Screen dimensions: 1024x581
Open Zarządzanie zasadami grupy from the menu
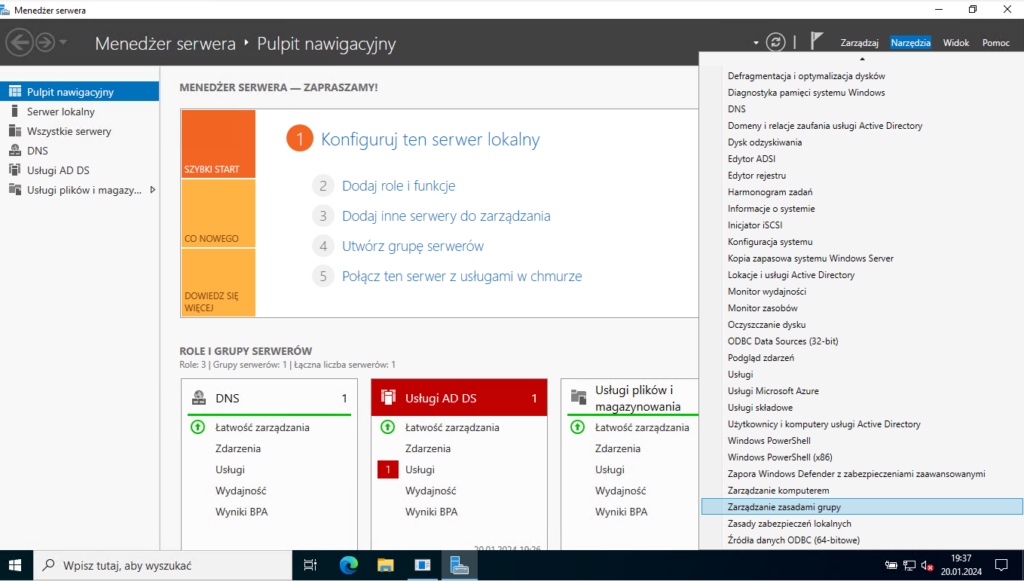pyautogui.click(x=862, y=507)
